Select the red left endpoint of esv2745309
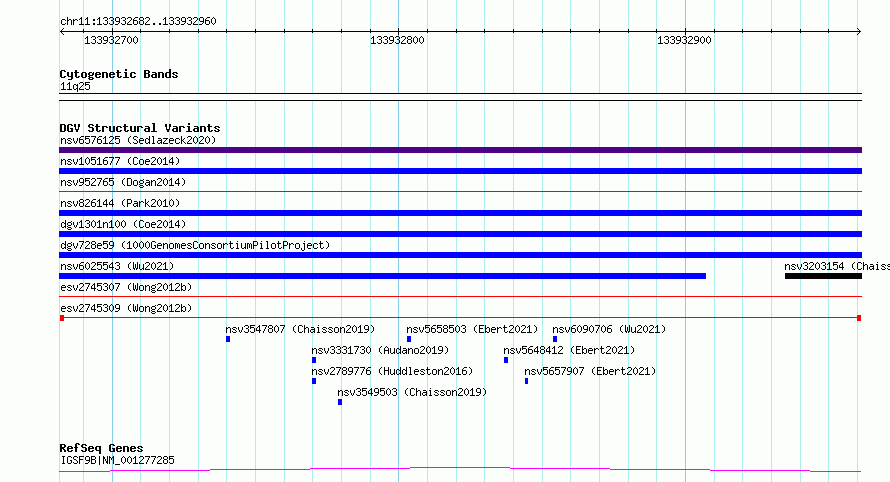 (62, 318)
